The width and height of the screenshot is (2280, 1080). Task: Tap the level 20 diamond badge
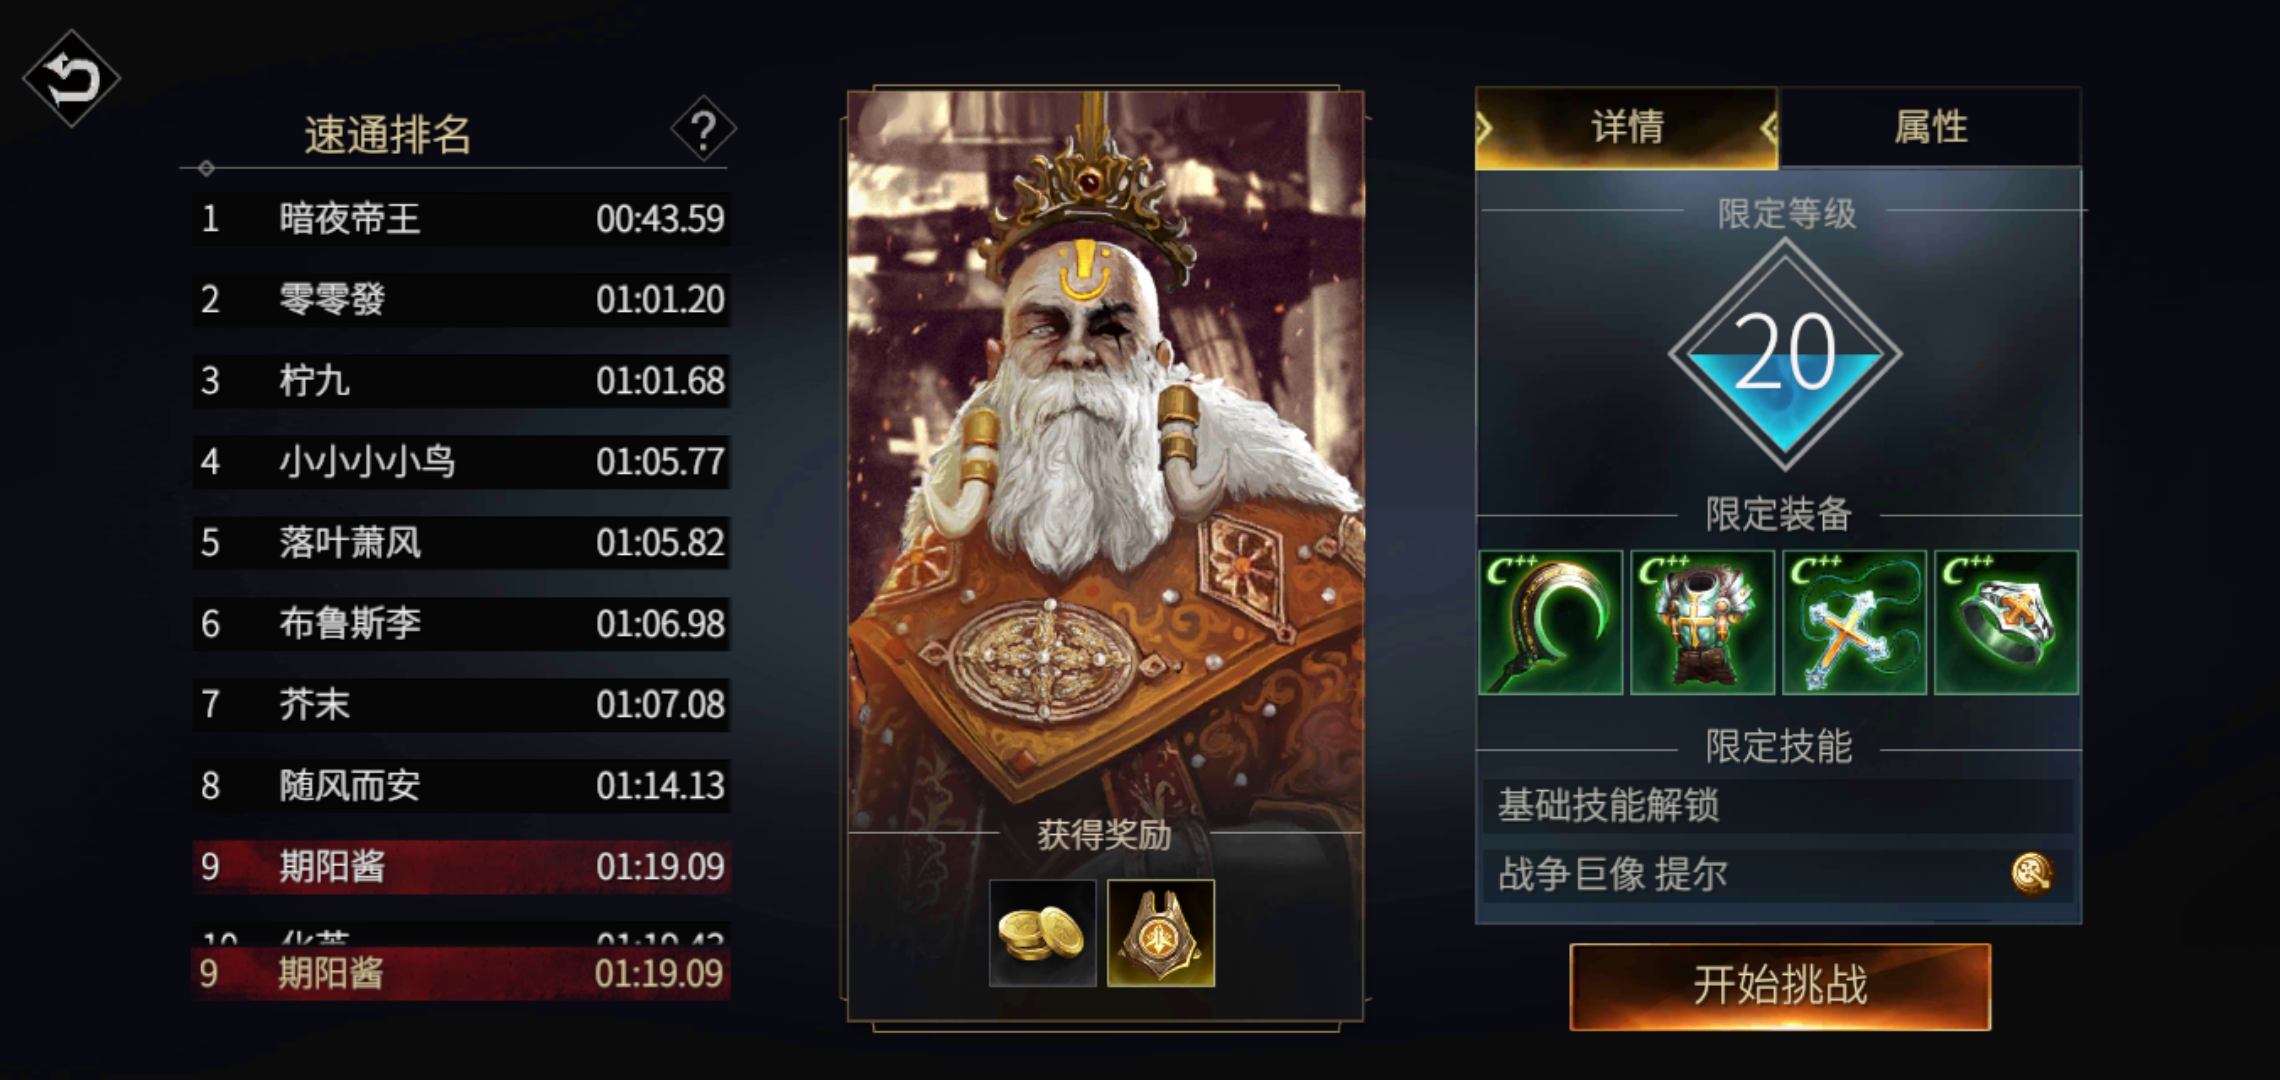[1785, 354]
